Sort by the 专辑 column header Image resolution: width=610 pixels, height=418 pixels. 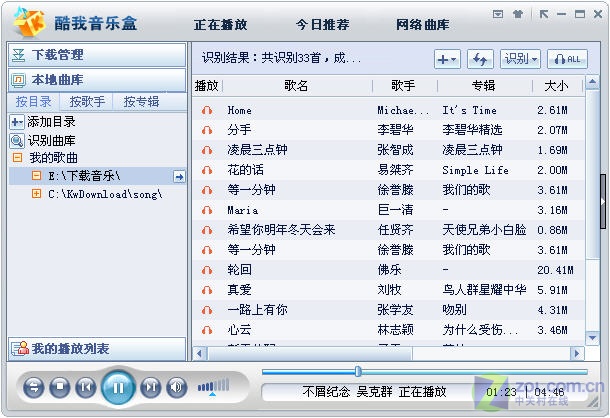click(484, 86)
